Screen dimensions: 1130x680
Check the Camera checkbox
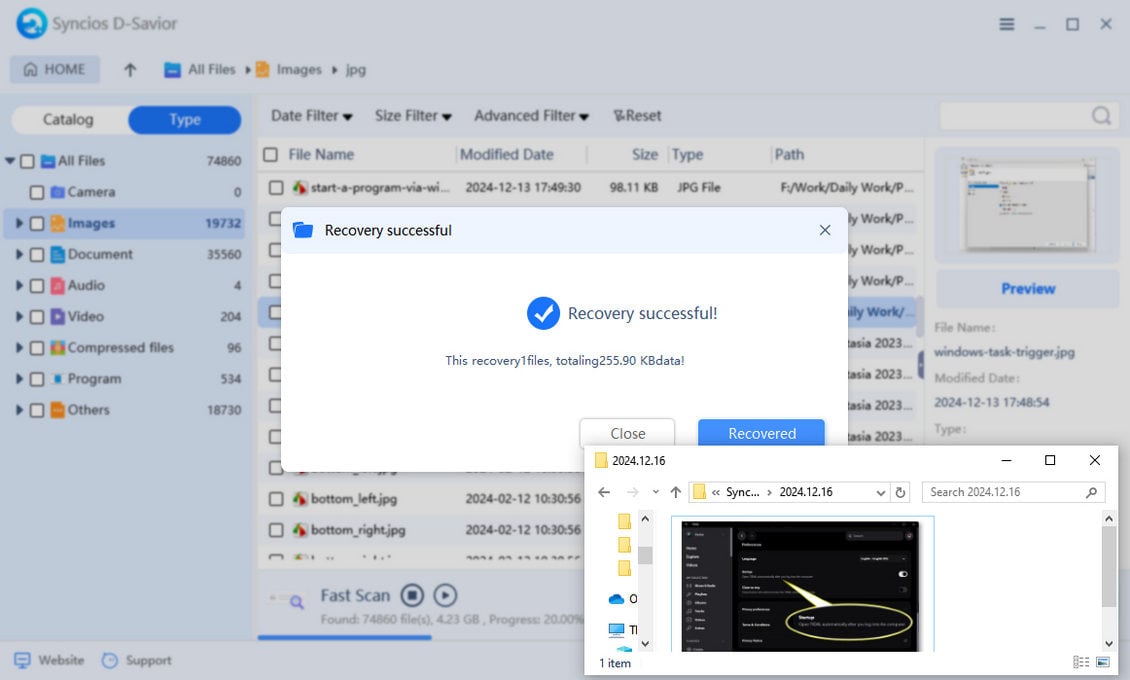[x=37, y=192]
